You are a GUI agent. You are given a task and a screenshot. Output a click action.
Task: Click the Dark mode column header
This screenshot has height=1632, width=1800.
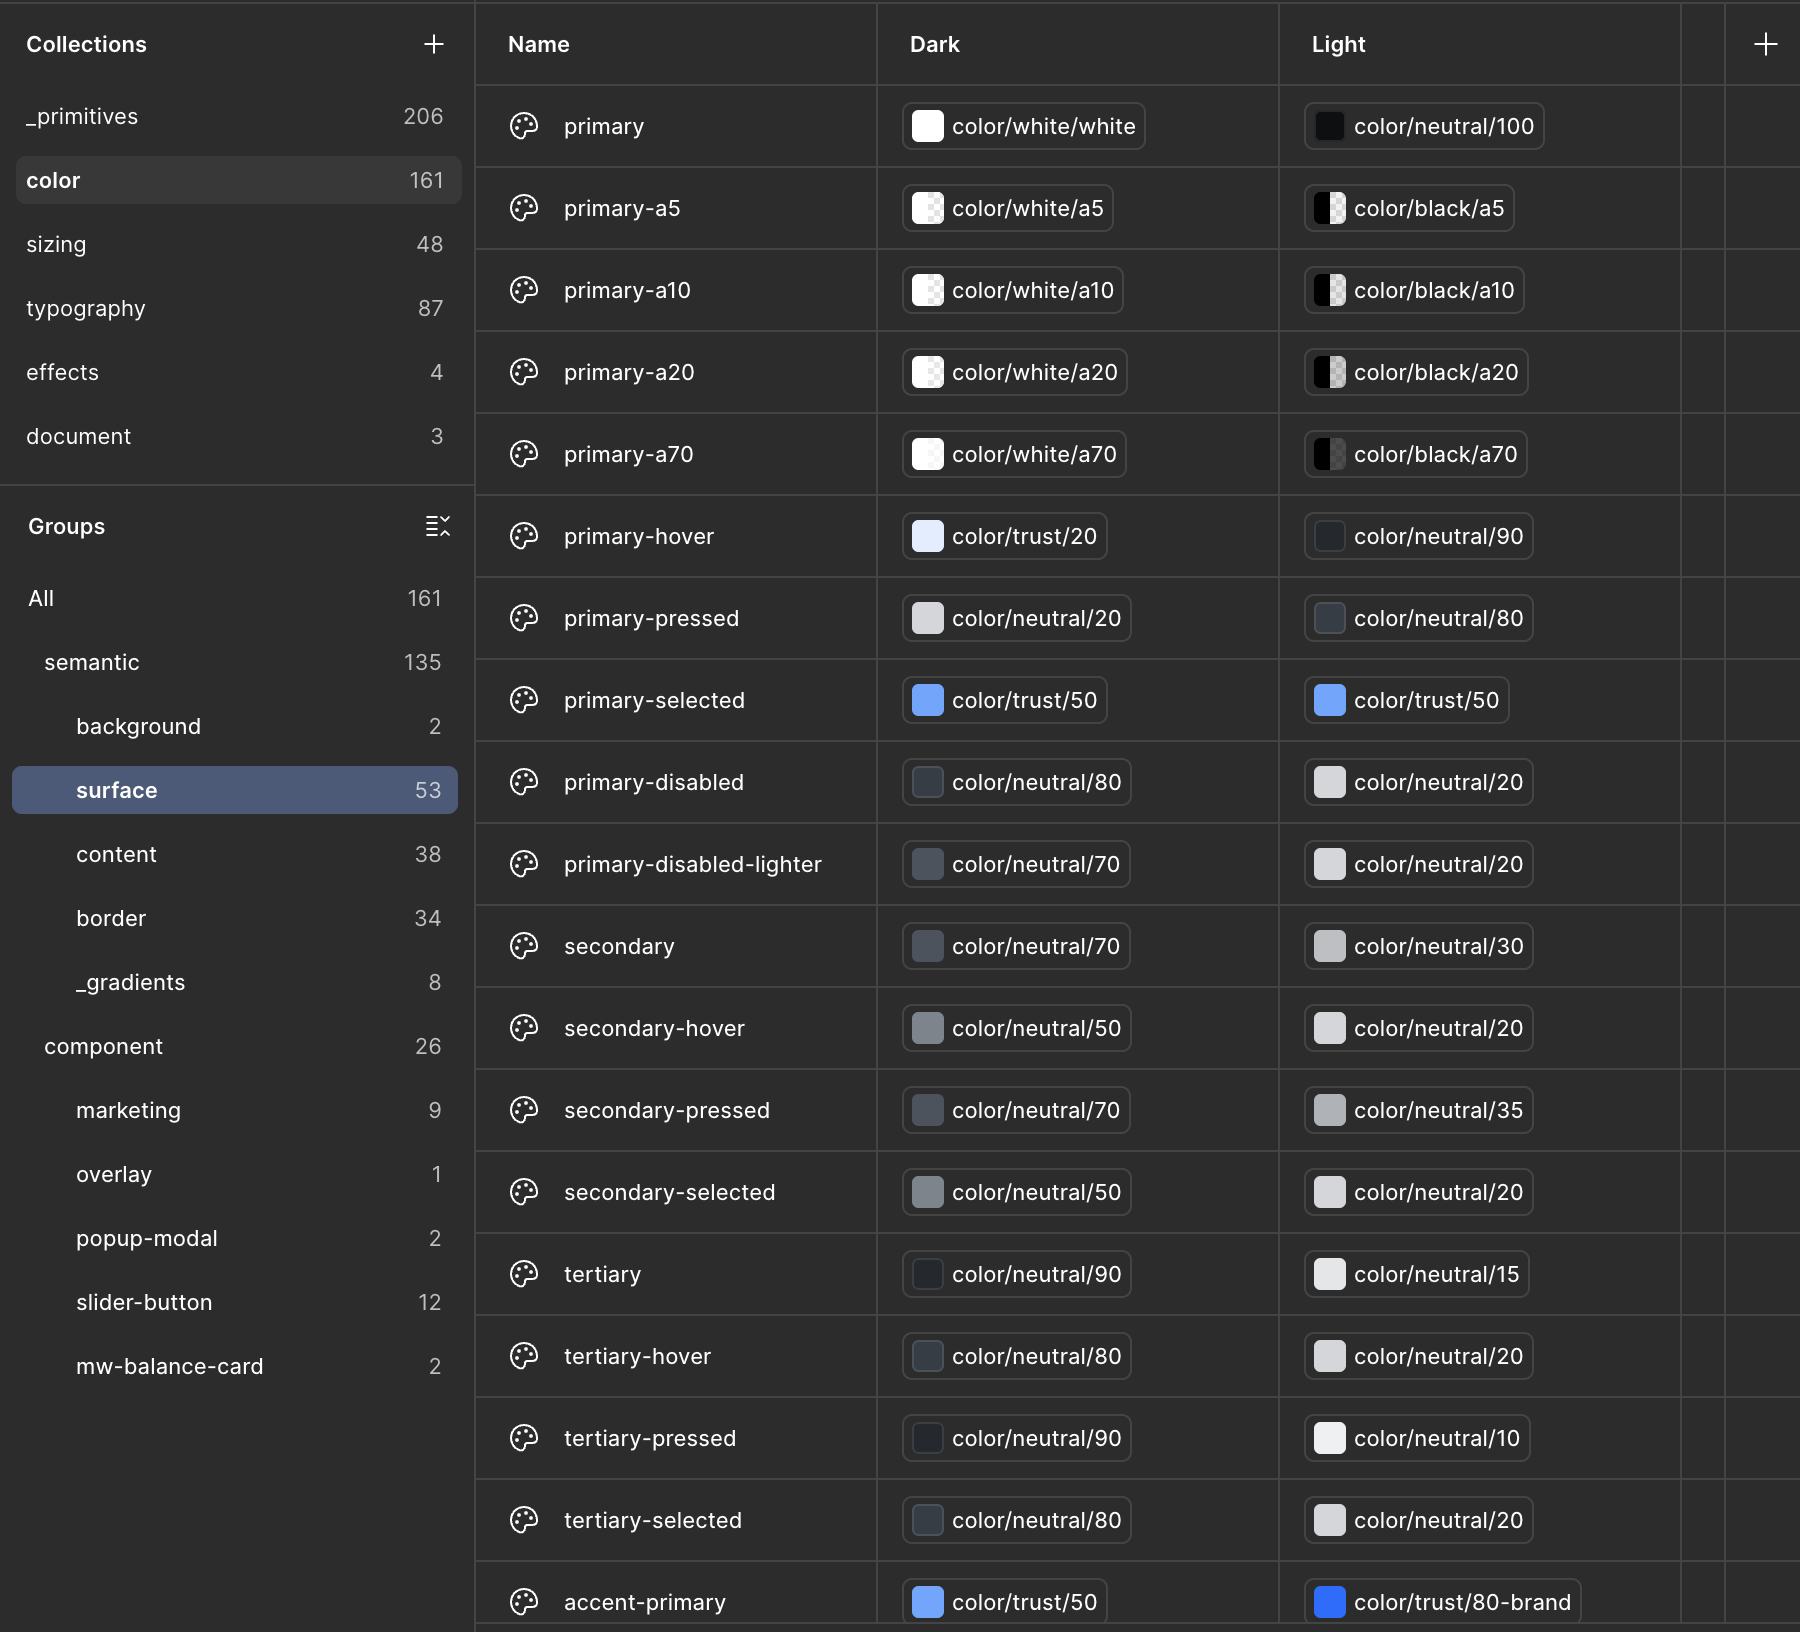click(x=1078, y=44)
